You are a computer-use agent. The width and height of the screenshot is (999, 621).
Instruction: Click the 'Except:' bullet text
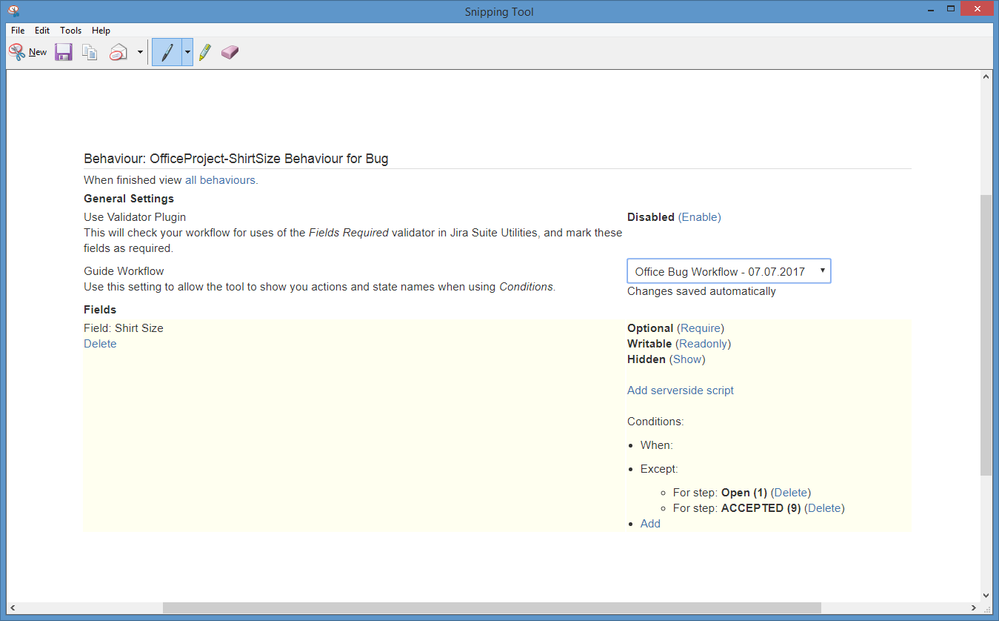659,469
